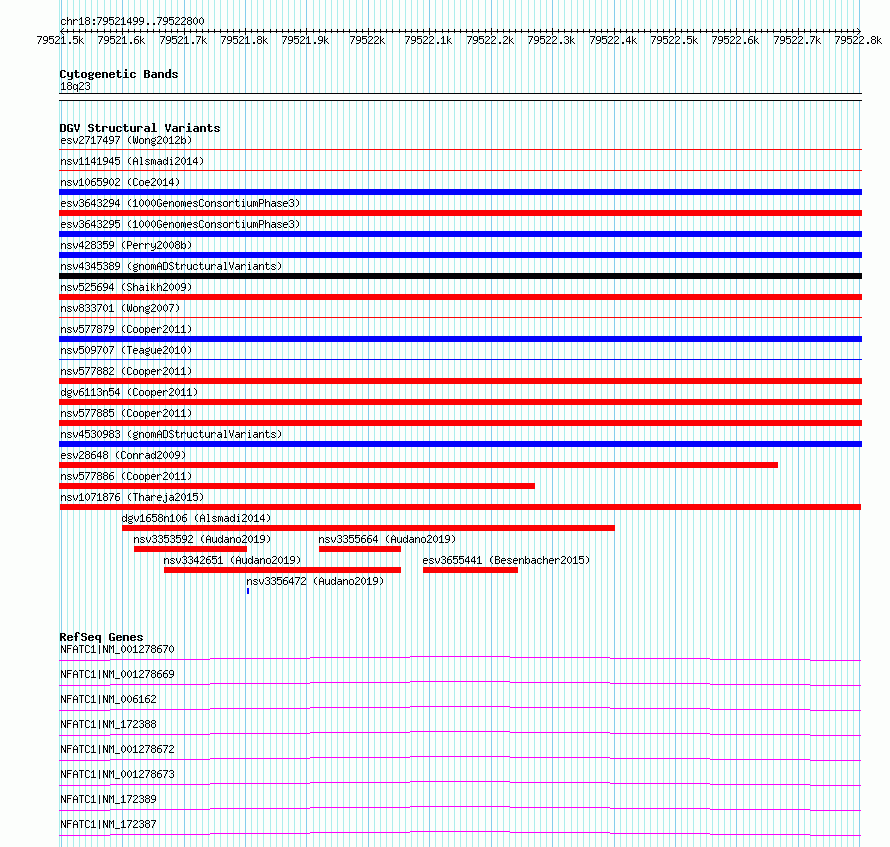Click the Cytogenetic Bands track title
The image size is (890, 847).
(x=119, y=74)
